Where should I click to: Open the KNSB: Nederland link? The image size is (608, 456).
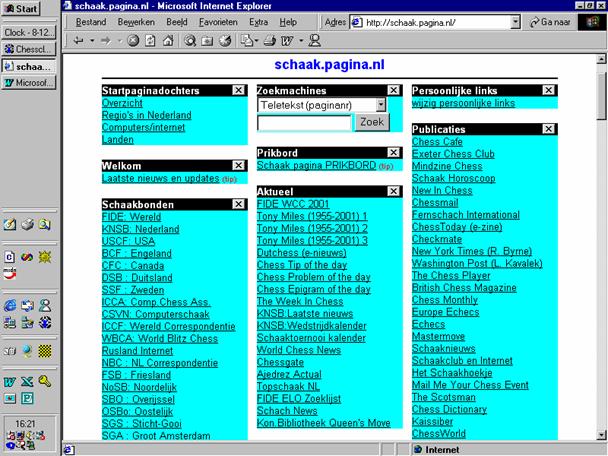click(x=140, y=229)
